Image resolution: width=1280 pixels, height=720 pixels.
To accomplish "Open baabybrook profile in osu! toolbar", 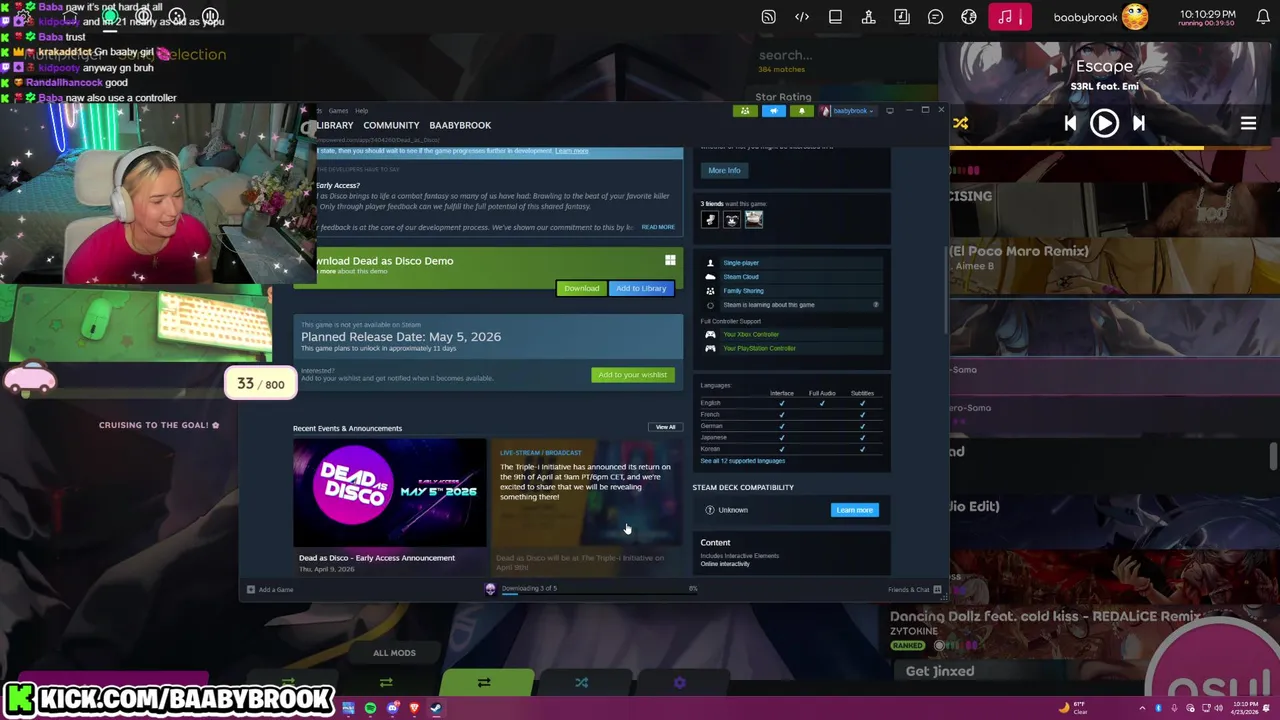I will click(x=1100, y=17).
